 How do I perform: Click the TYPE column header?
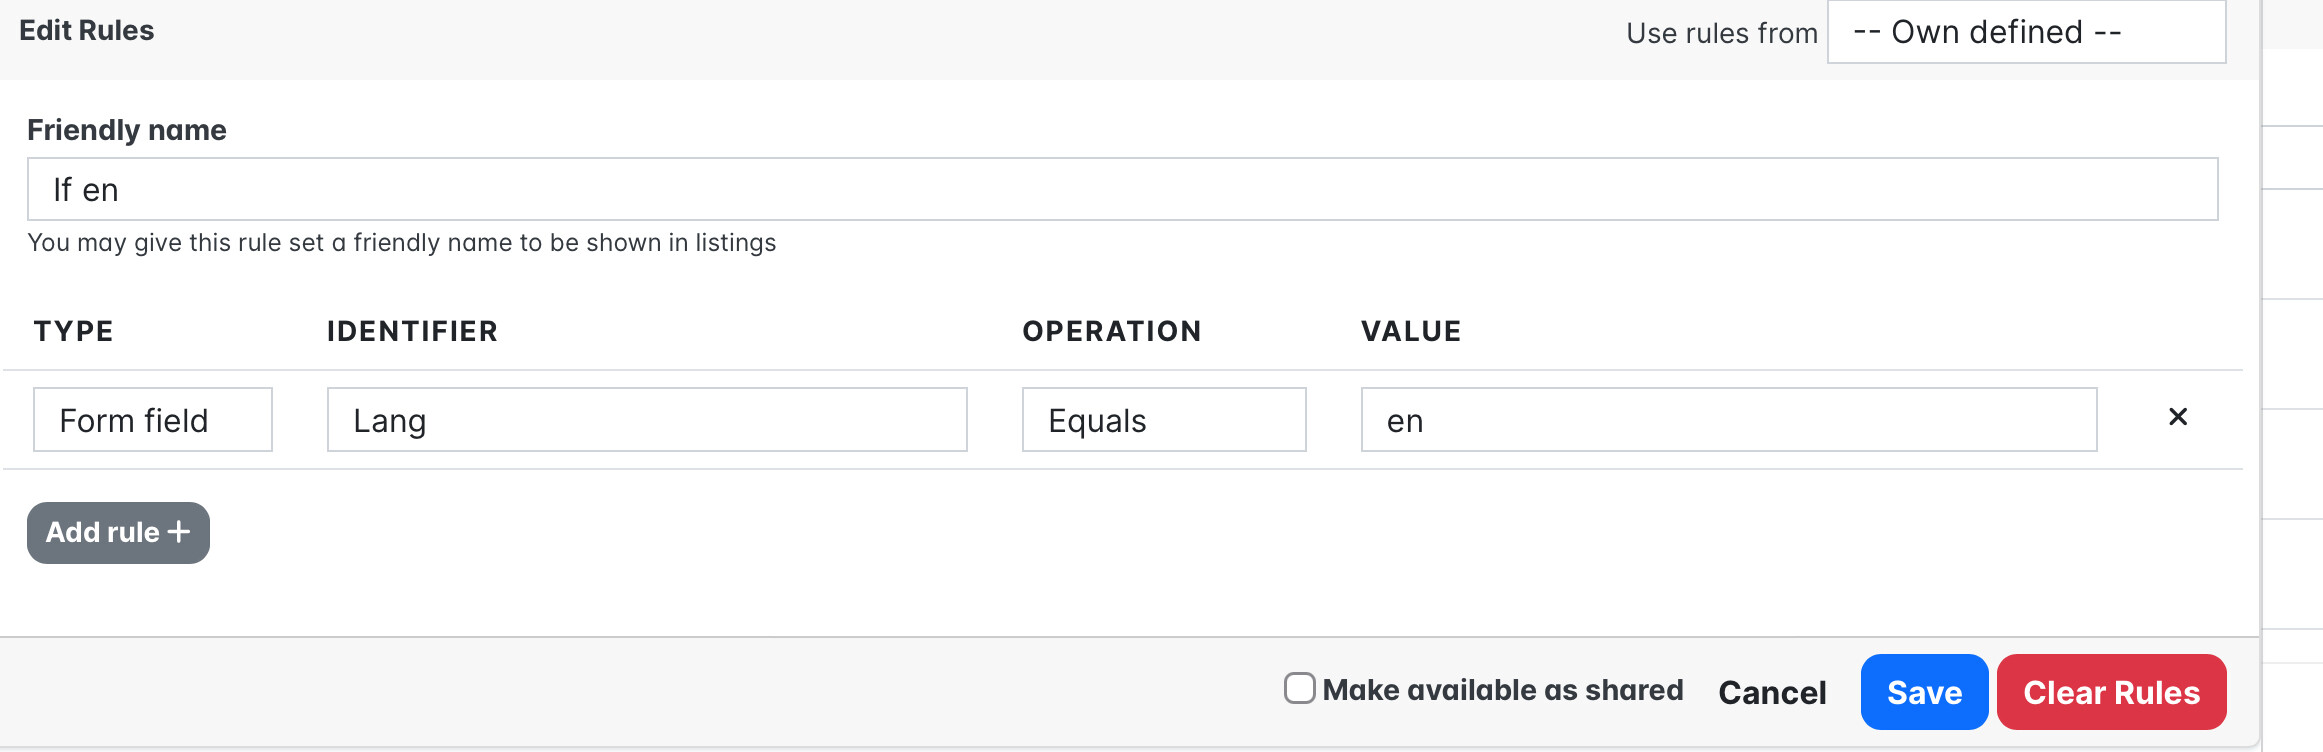click(x=74, y=331)
